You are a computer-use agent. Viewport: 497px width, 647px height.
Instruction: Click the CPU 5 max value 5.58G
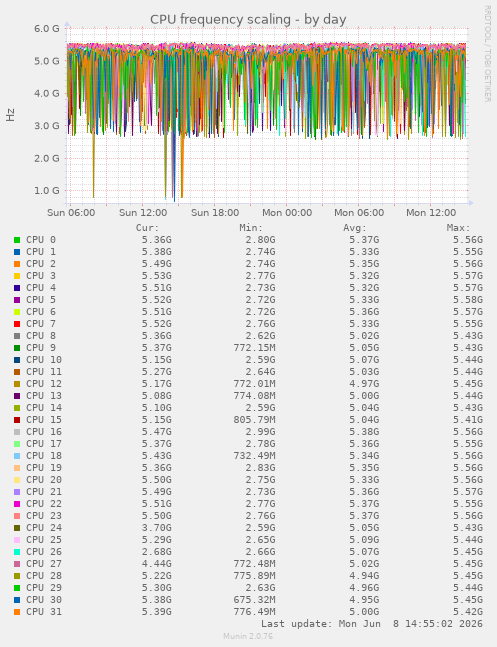[x=468, y=300]
